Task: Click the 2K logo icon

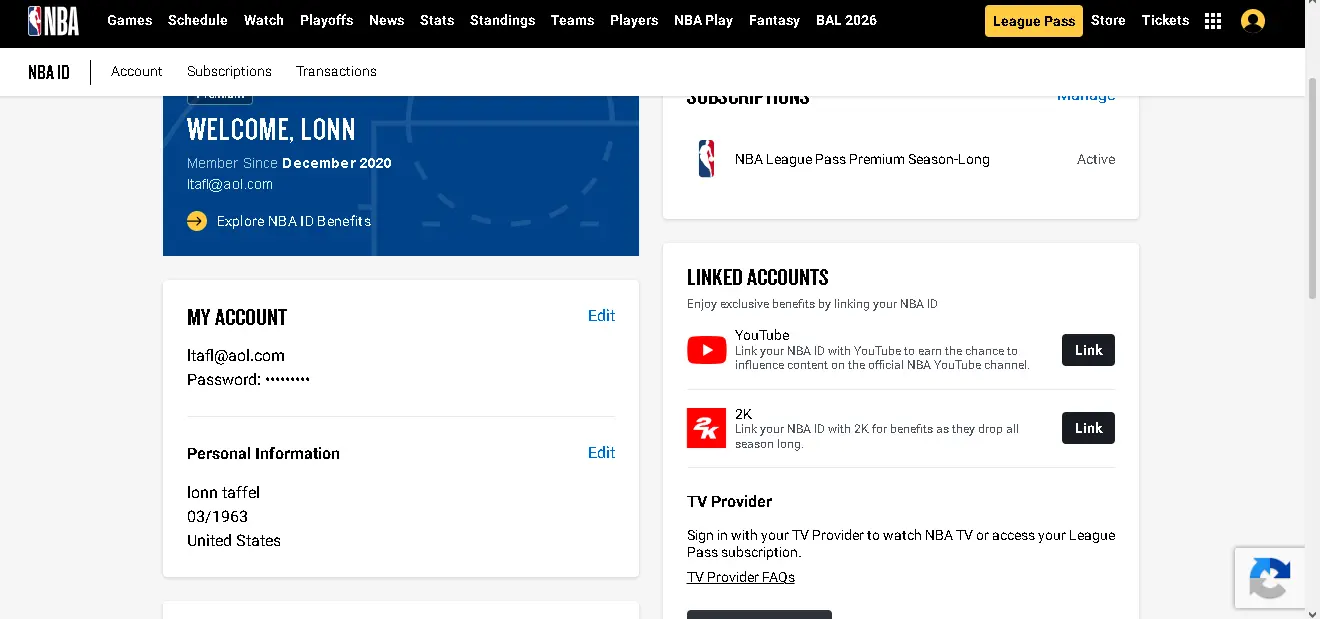Action: (x=707, y=428)
